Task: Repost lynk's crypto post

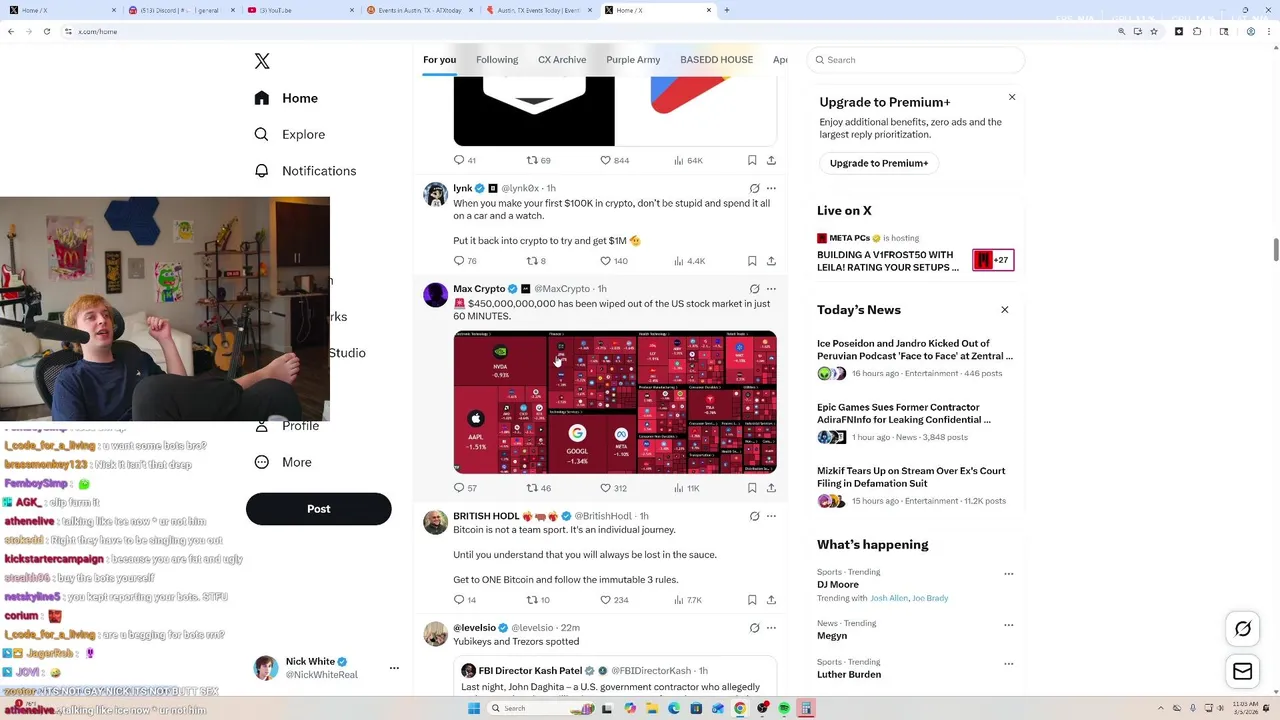Action: (536, 261)
